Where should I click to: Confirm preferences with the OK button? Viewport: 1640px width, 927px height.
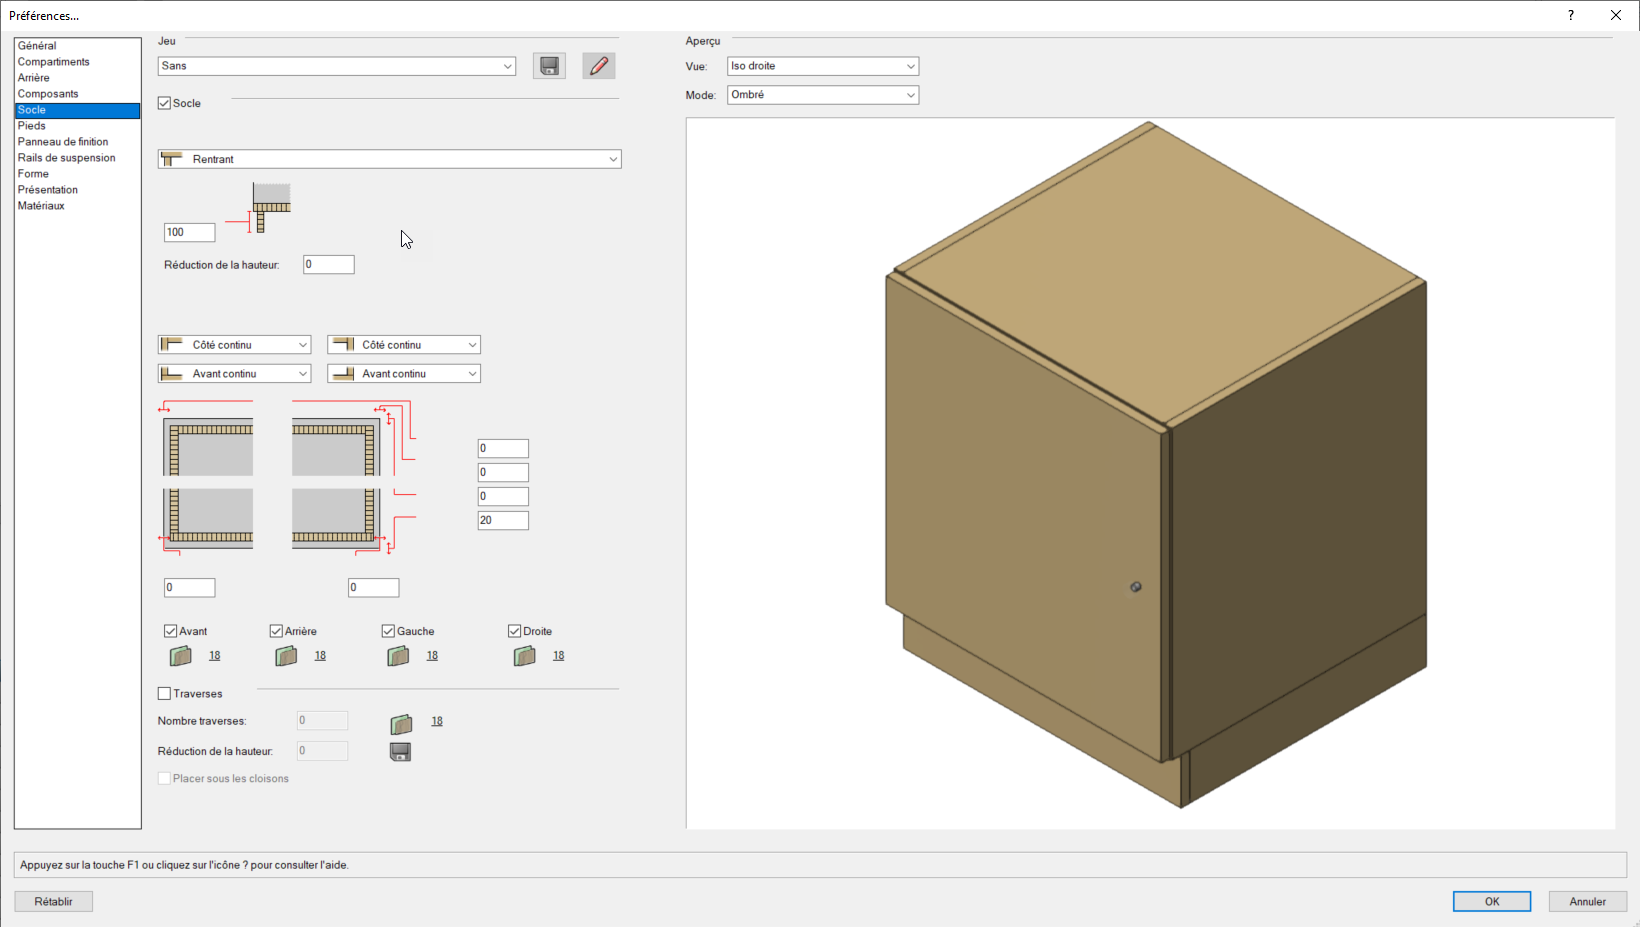pyautogui.click(x=1491, y=900)
